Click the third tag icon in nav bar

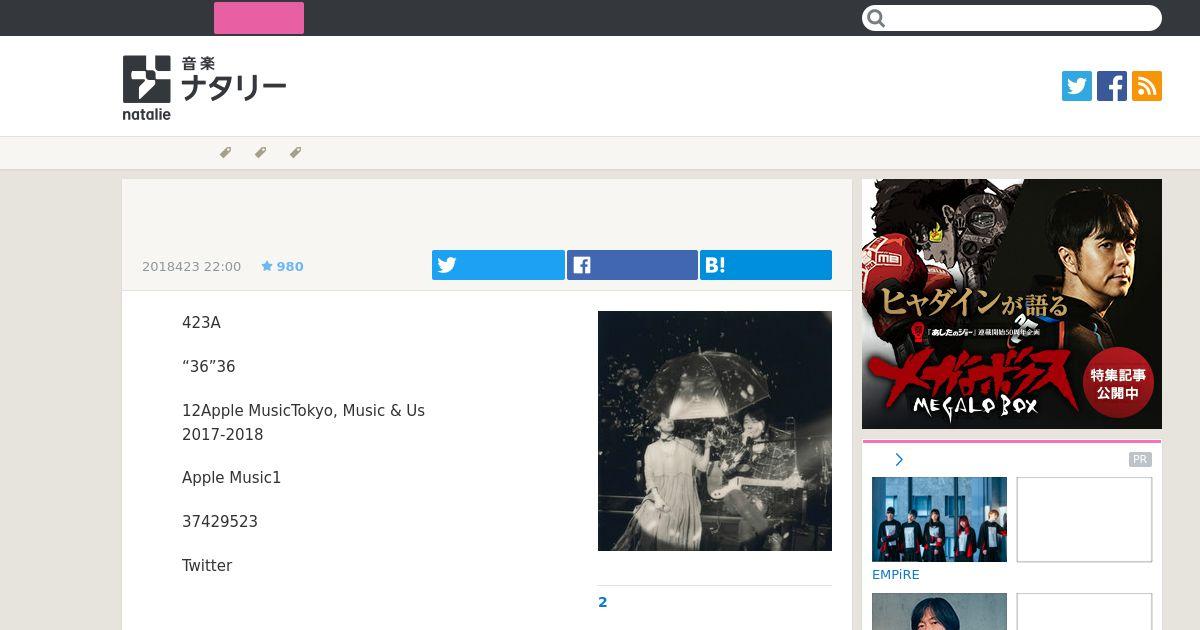coord(295,153)
